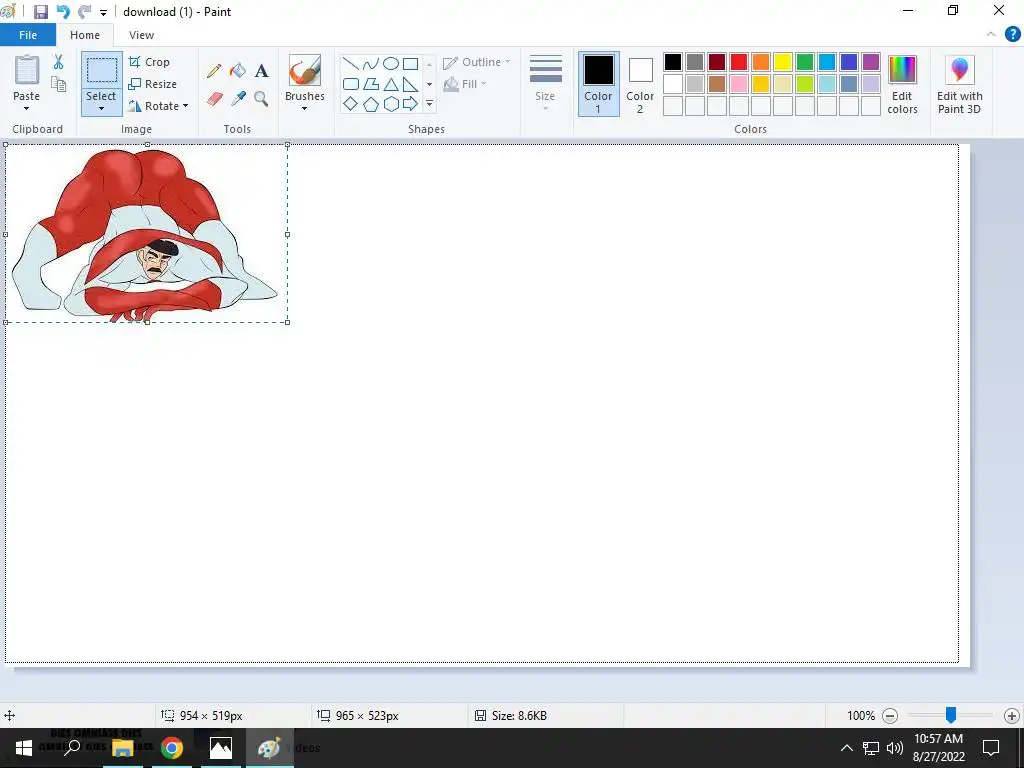
Task: Pick the red color swatch
Action: (x=739, y=62)
